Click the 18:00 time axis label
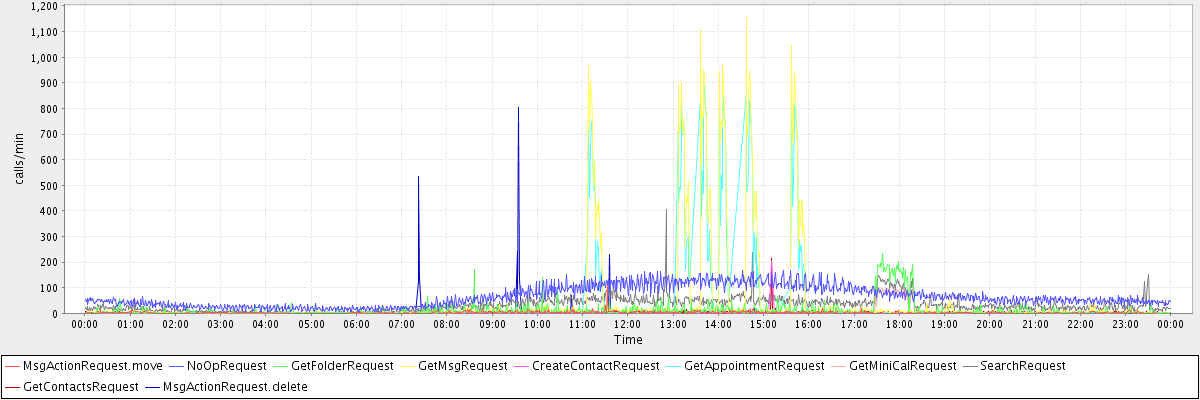The width and height of the screenshot is (1200, 400). (x=899, y=324)
